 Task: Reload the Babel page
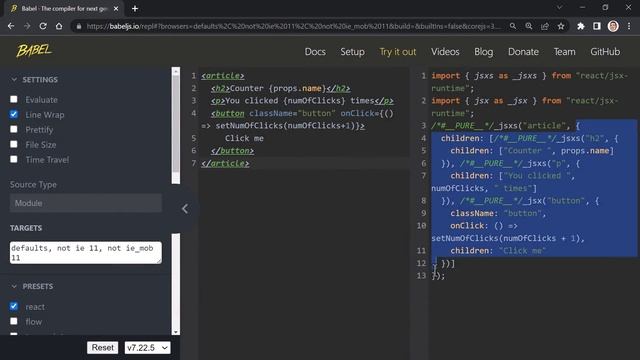tap(43, 26)
